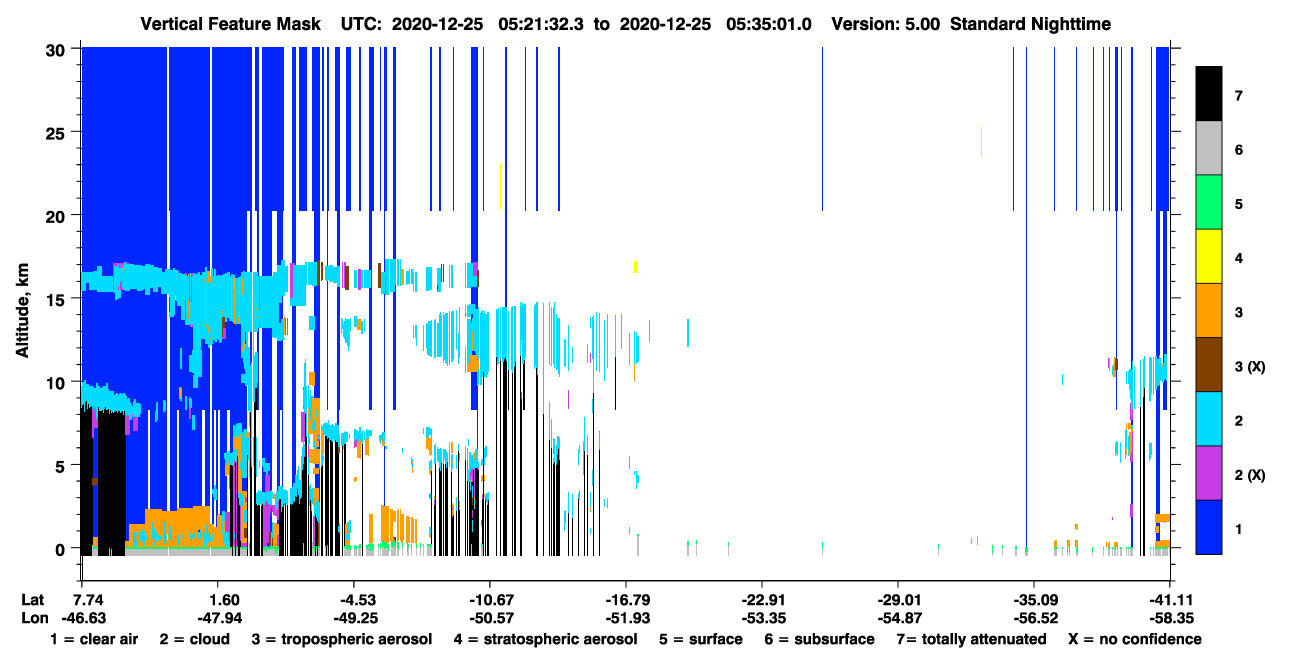The image size is (1300, 667).
Task: Click the latitude value '-22.91'
Action: 762,600
